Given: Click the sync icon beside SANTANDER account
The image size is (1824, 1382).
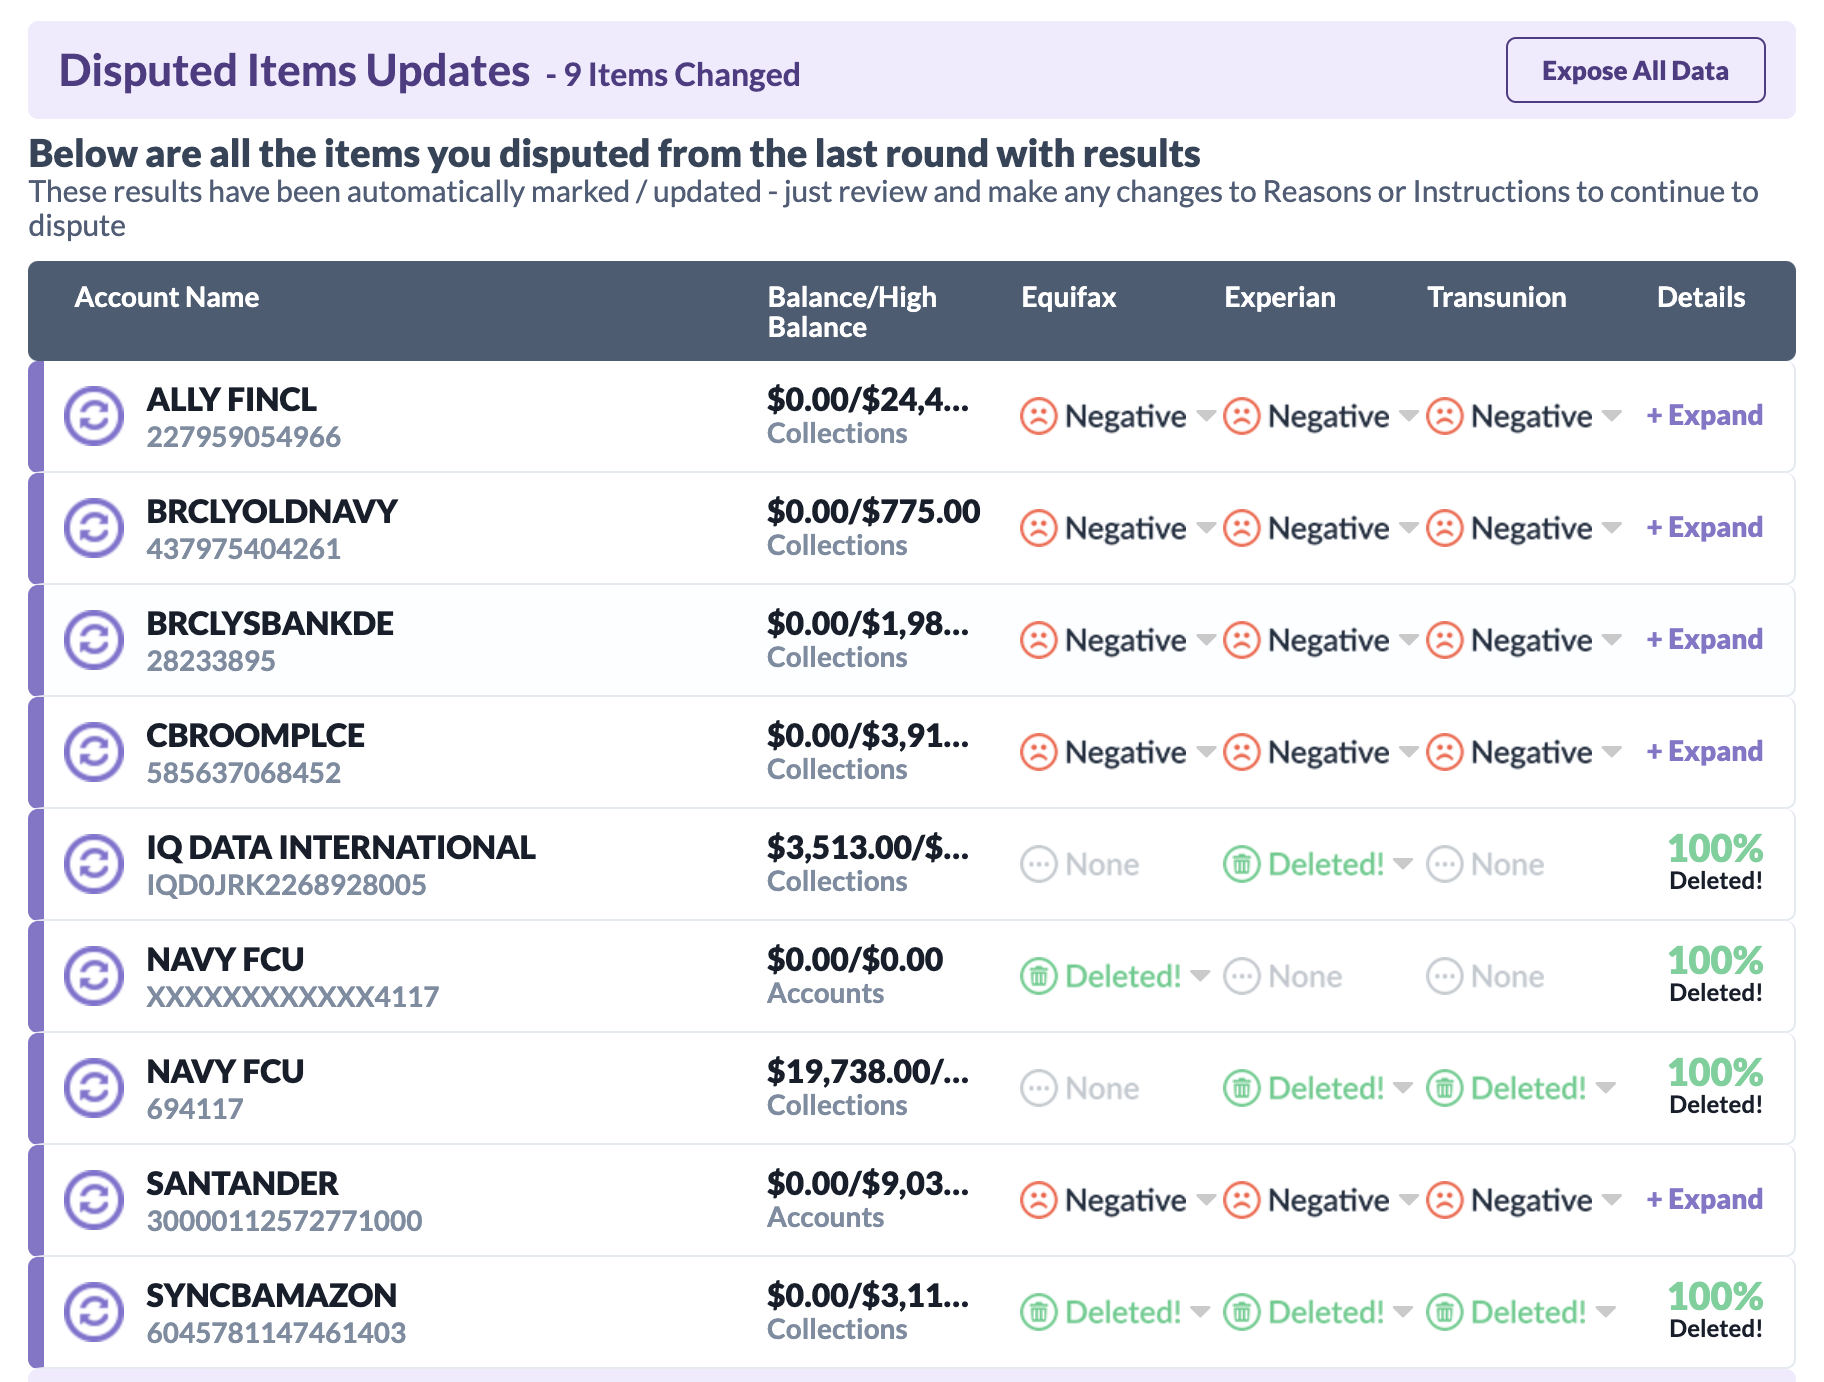Looking at the screenshot, I should click(x=94, y=1200).
